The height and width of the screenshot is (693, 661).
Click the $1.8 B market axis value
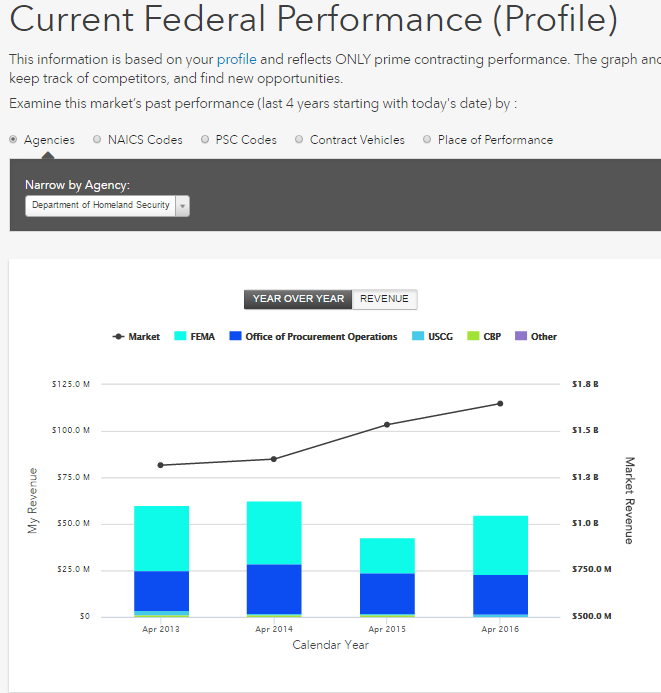(x=585, y=384)
